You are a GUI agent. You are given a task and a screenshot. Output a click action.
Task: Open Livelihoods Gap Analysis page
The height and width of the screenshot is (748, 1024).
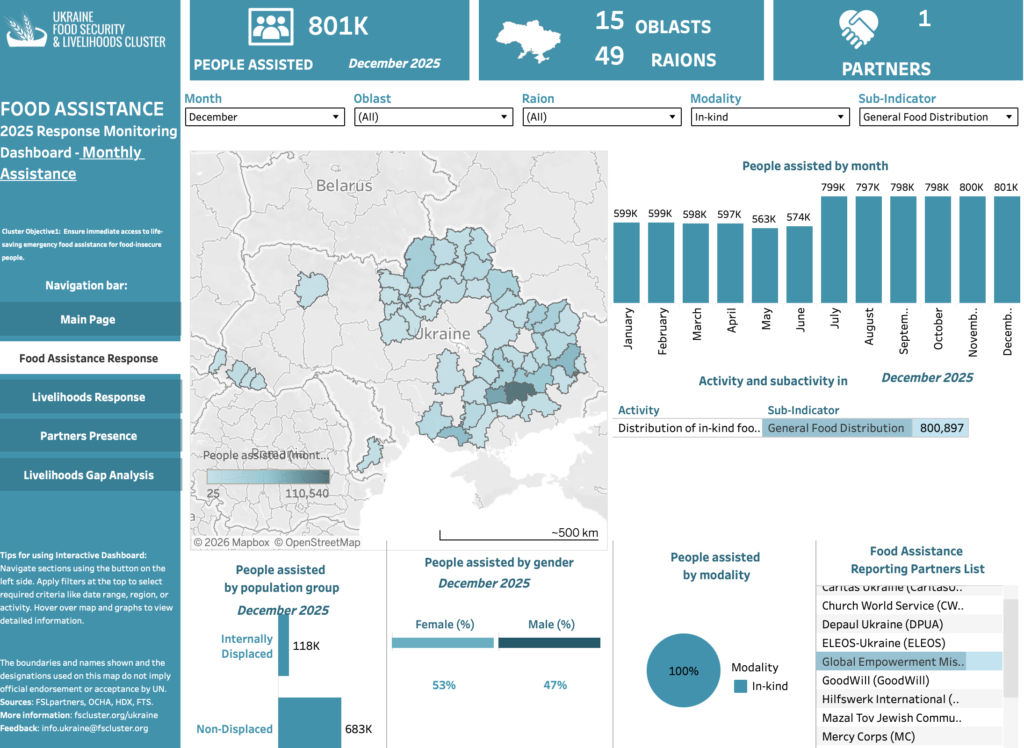[x=90, y=475]
